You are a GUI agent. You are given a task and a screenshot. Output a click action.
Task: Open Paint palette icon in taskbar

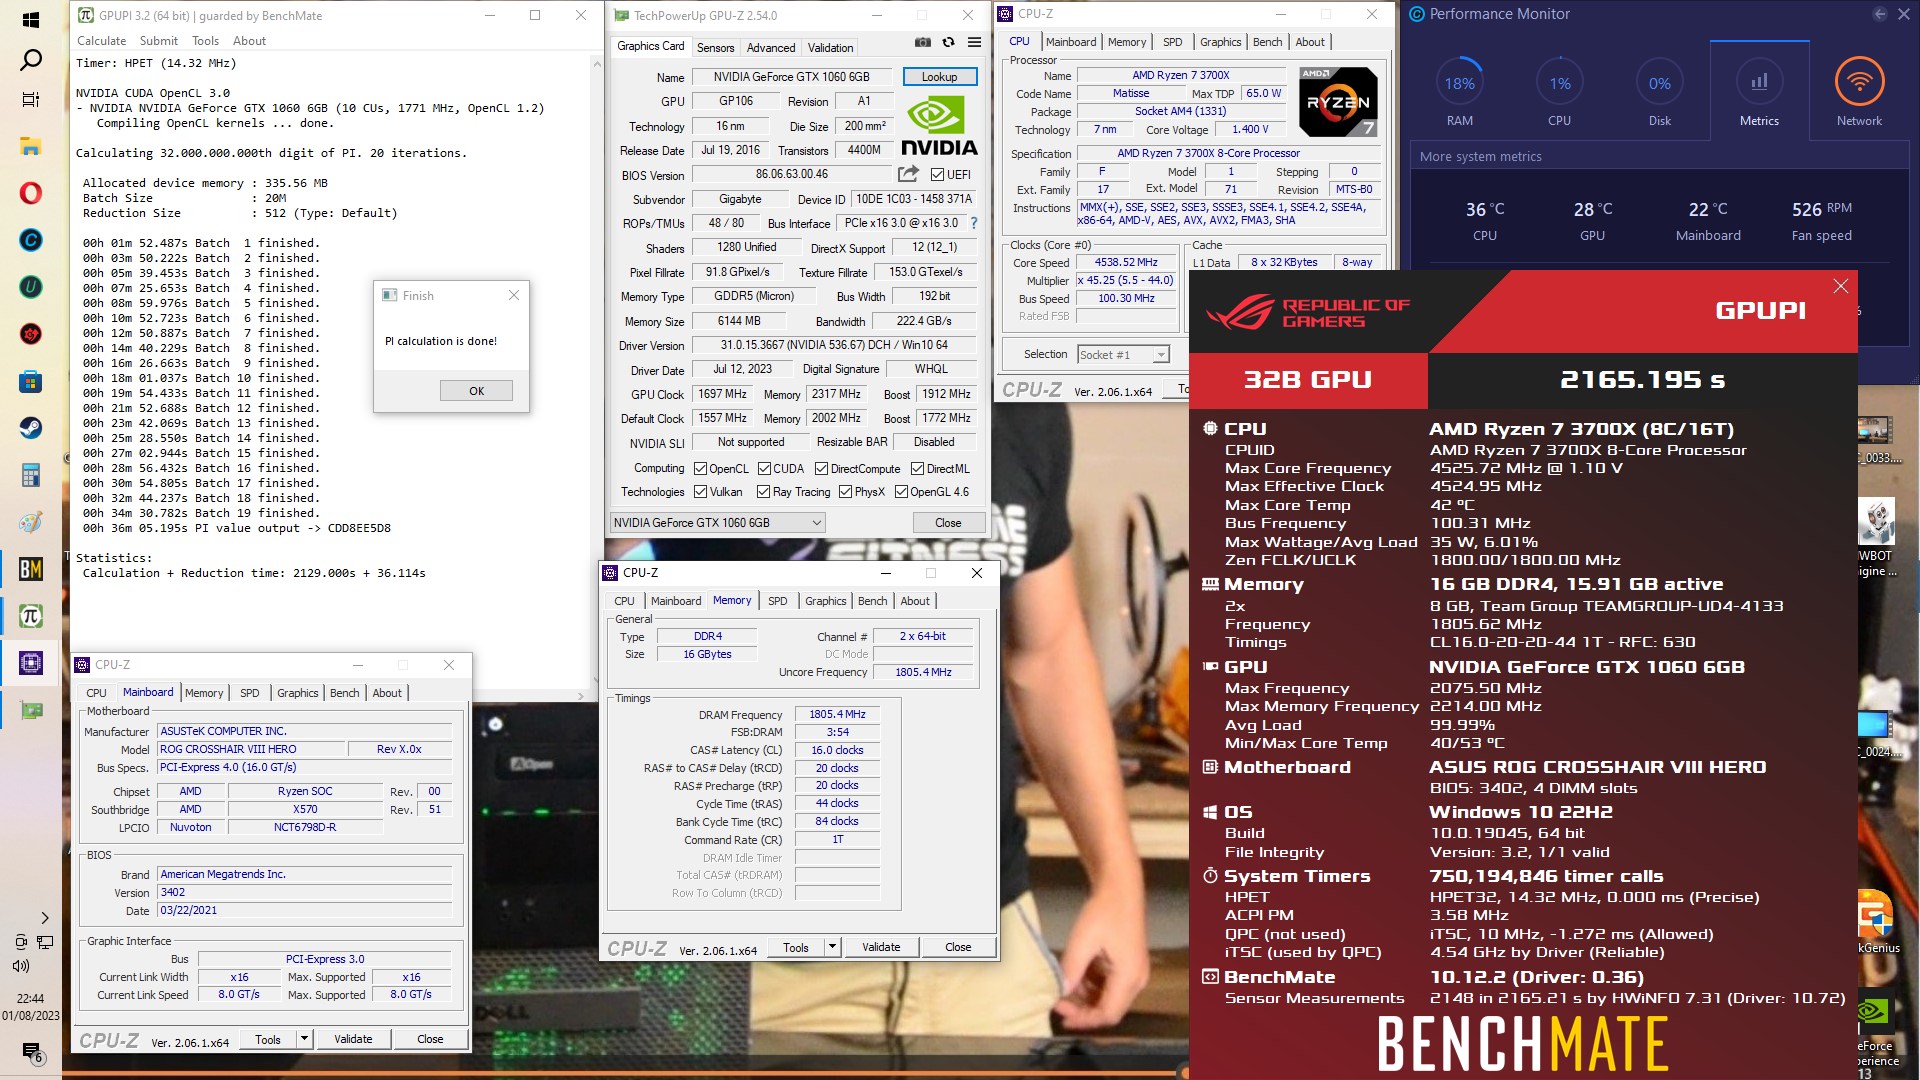tap(31, 521)
